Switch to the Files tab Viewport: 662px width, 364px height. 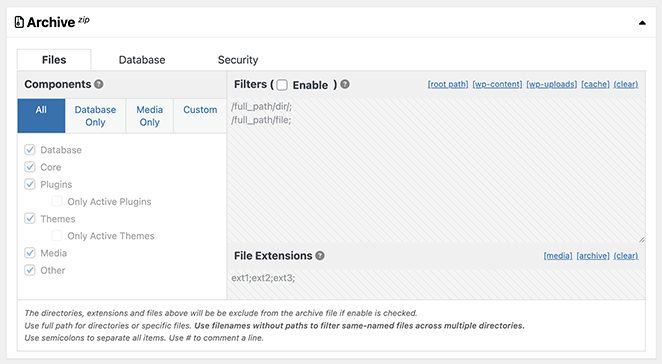[54, 60]
